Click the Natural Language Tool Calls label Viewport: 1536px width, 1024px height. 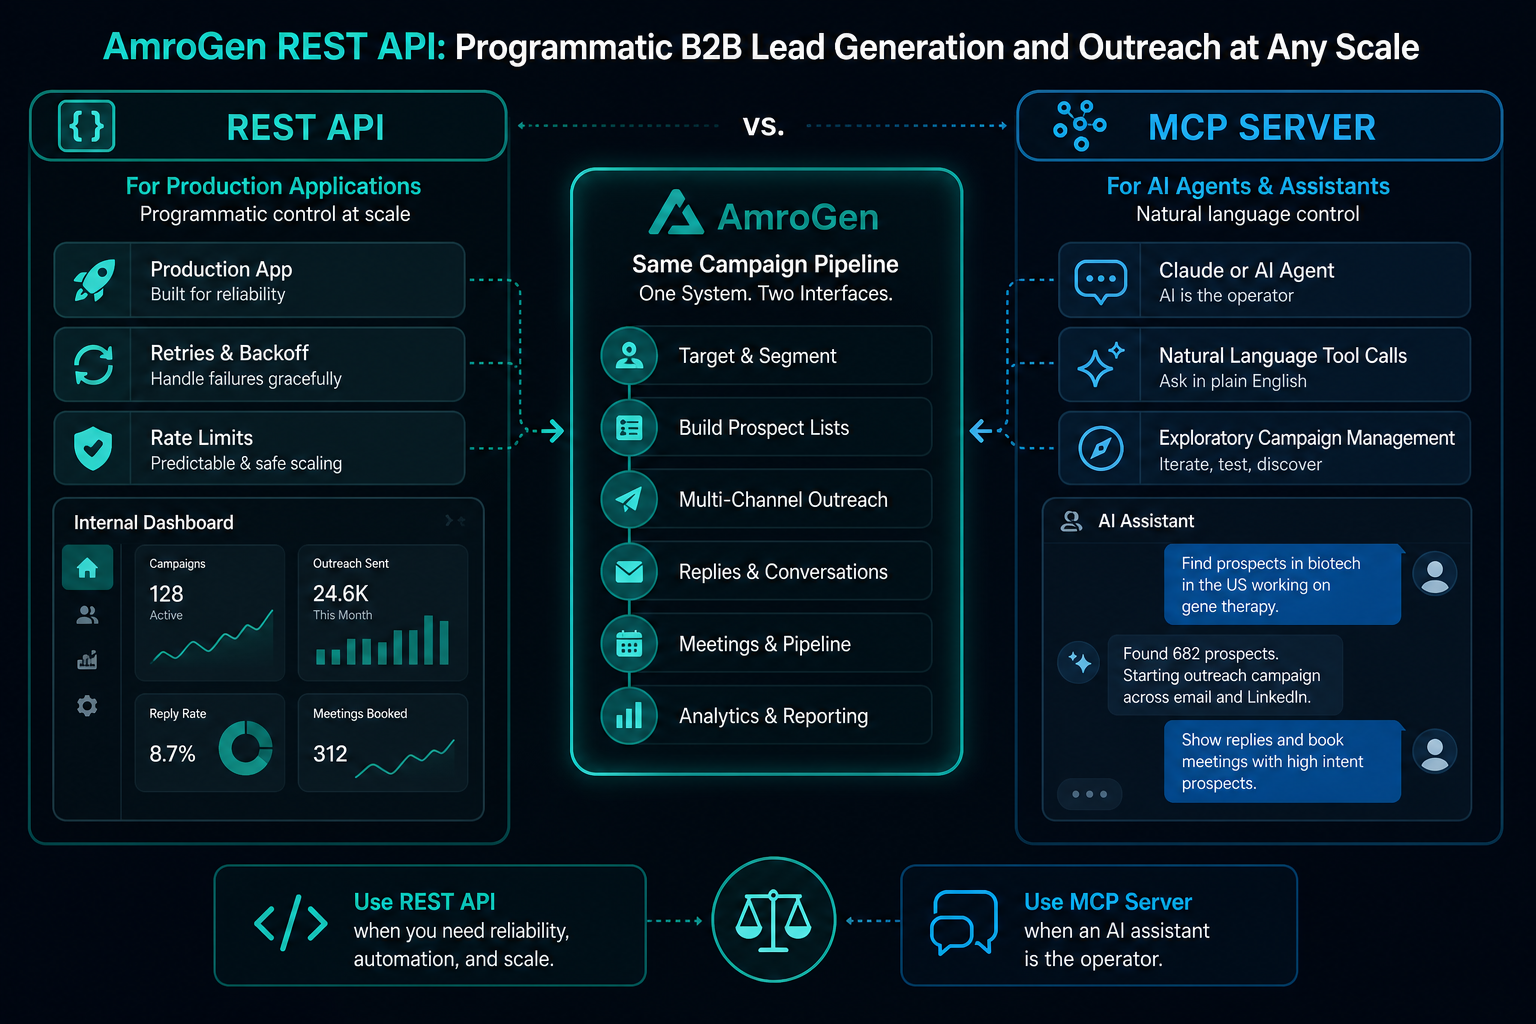tap(1282, 355)
